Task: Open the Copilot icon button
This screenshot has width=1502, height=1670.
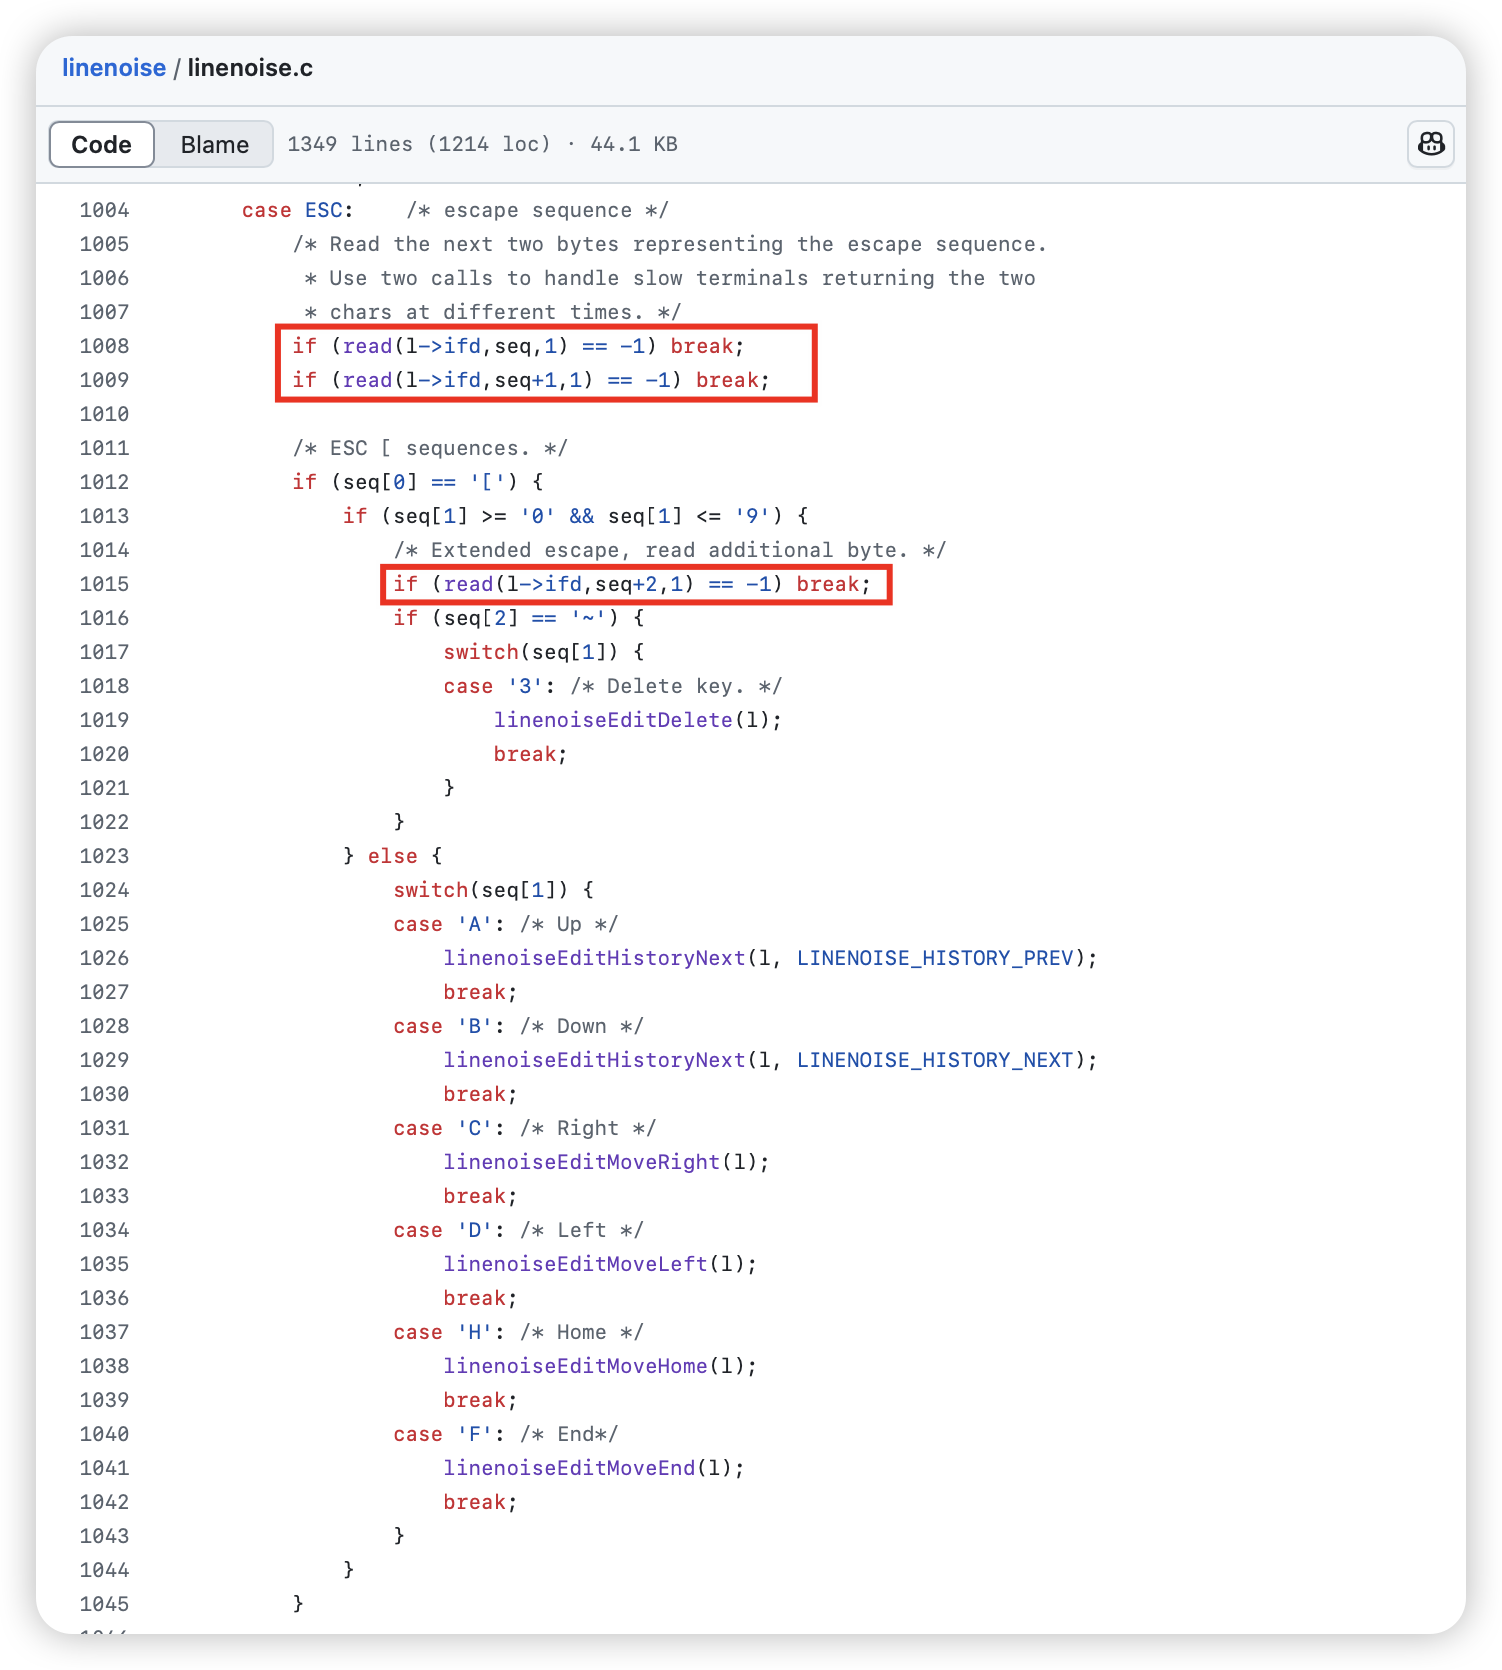Action: [1431, 144]
